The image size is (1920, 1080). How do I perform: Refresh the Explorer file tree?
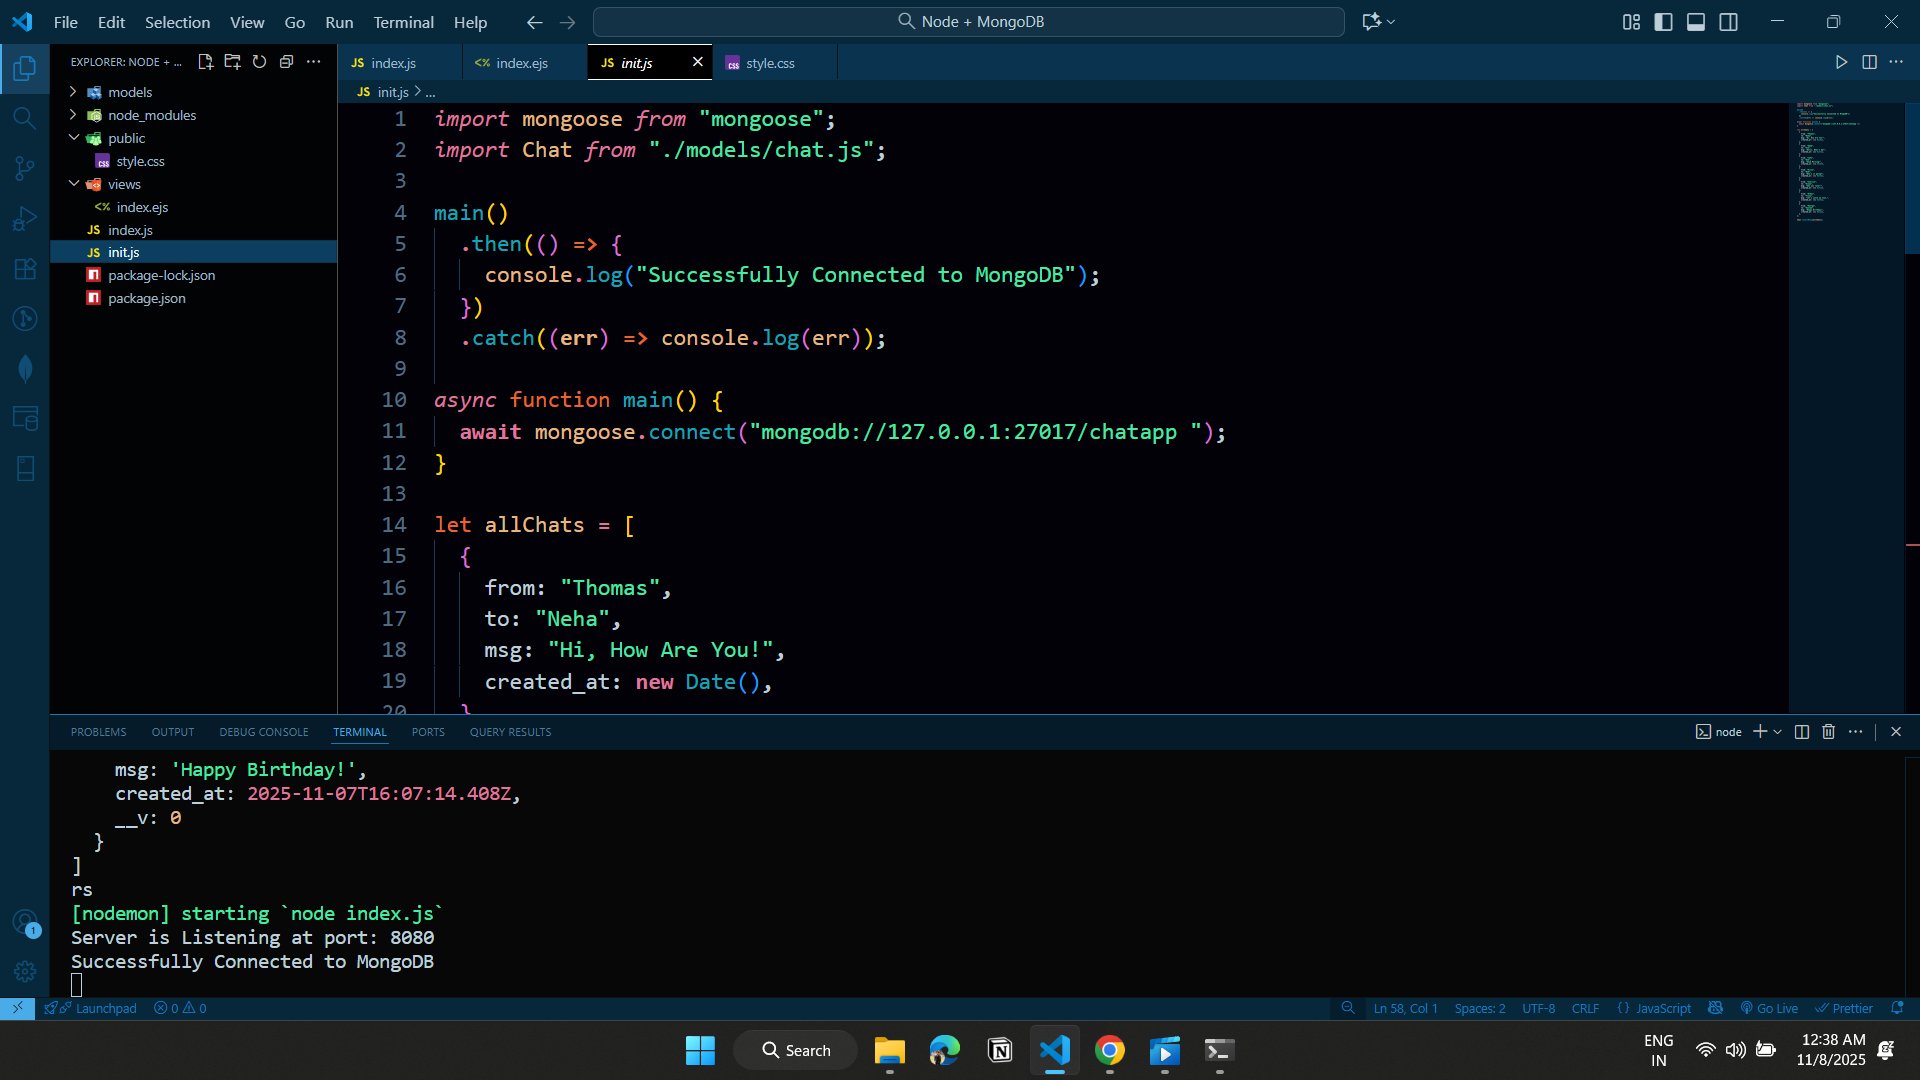(259, 62)
